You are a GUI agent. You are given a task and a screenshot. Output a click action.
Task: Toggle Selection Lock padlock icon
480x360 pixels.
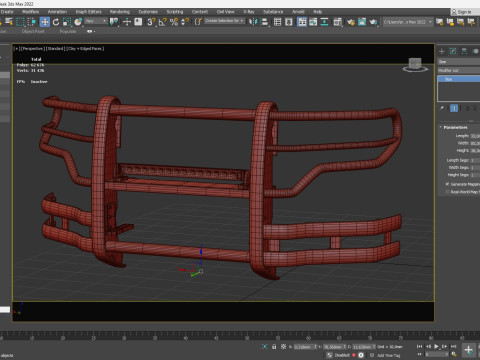pos(274,347)
